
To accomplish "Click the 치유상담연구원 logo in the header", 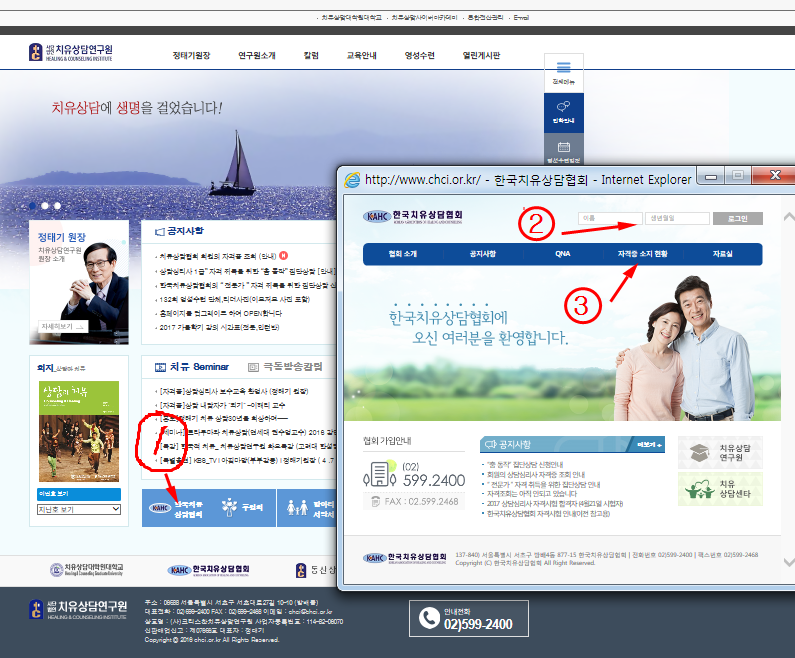I will point(70,52).
